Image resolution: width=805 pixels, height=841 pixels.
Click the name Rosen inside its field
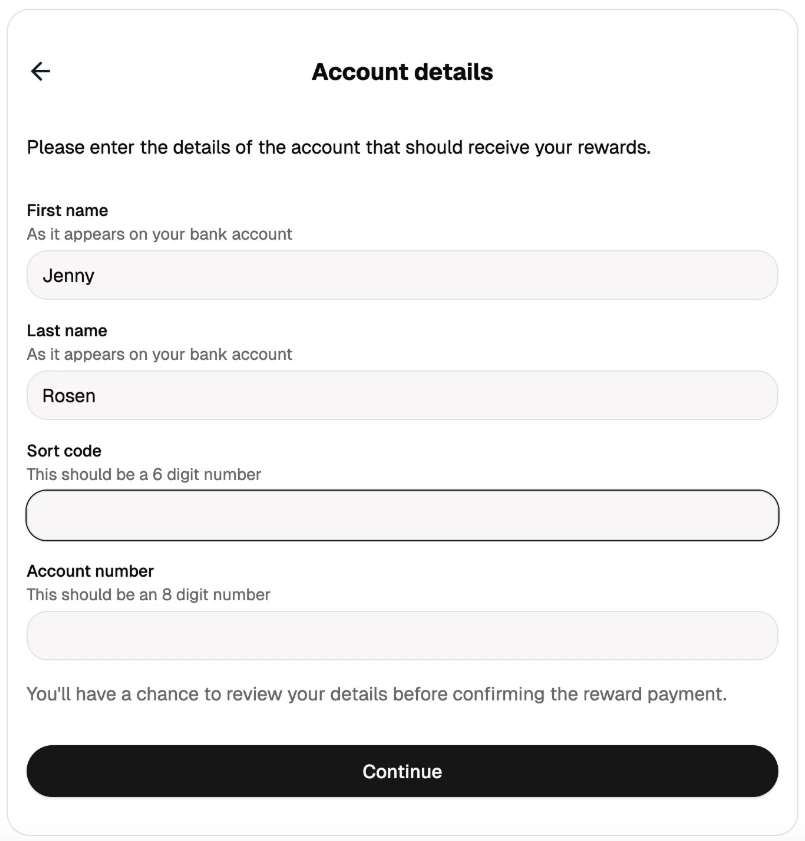[69, 395]
